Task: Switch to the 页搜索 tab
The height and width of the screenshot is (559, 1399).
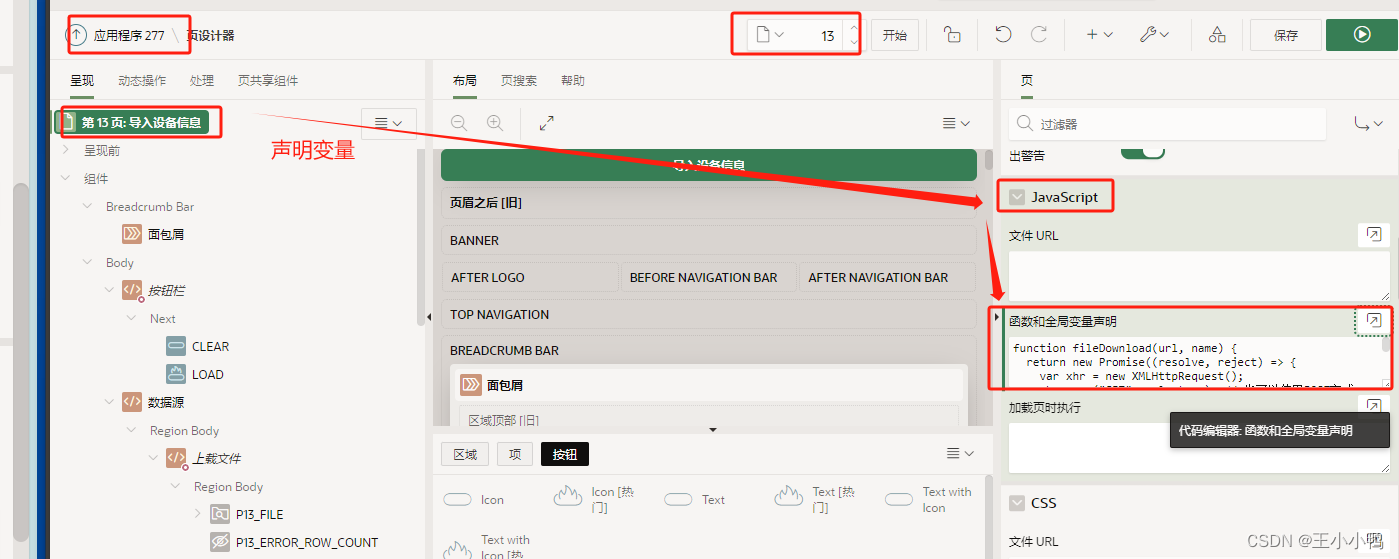Action: pos(519,80)
